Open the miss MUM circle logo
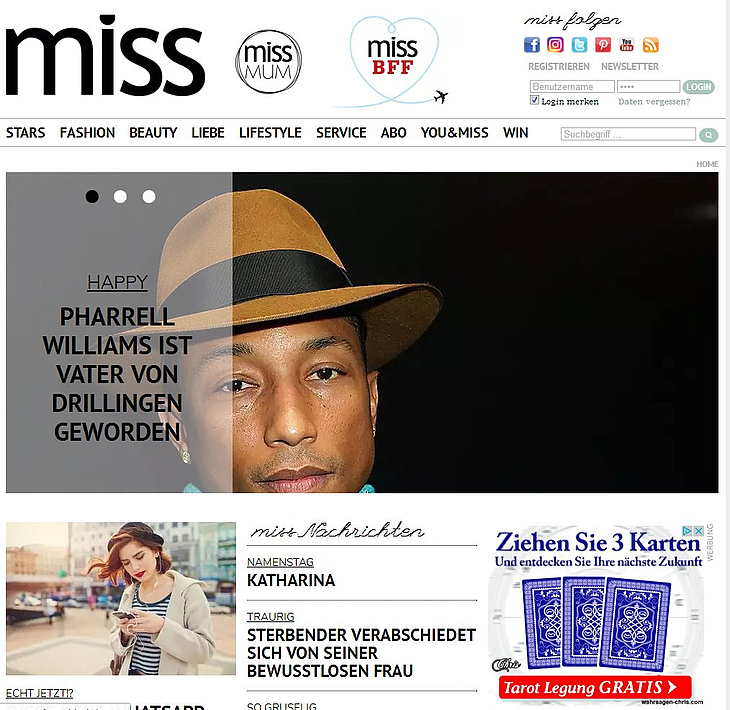This screenshot has height=710, width=730. click(x=268, y=61)
